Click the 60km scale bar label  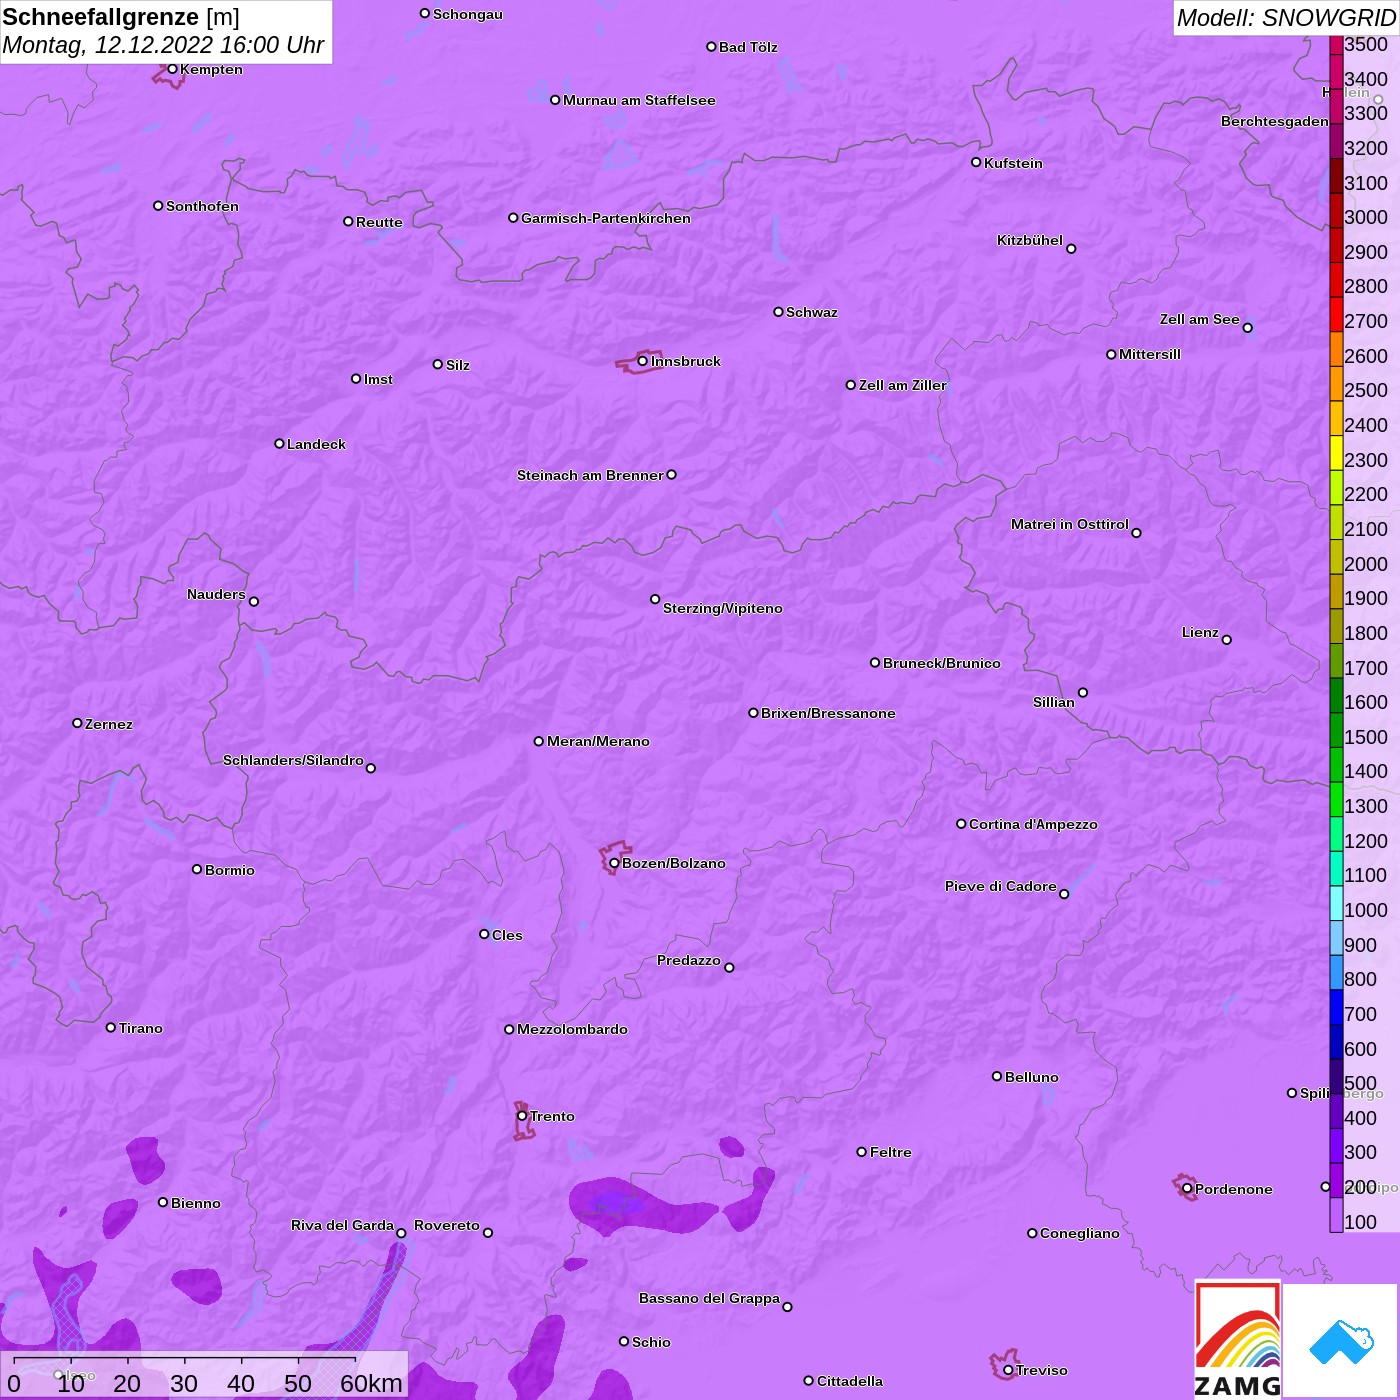click(x=371, y=1383)
